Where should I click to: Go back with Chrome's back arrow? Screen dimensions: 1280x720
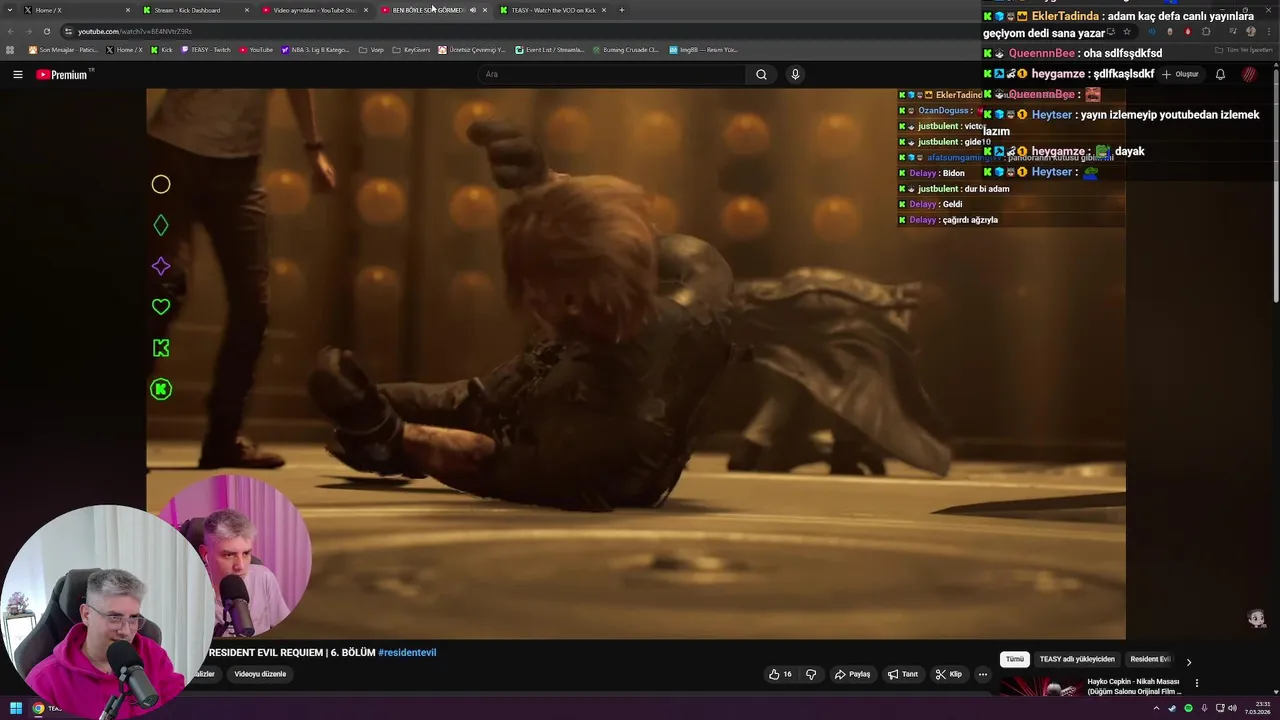11,31
